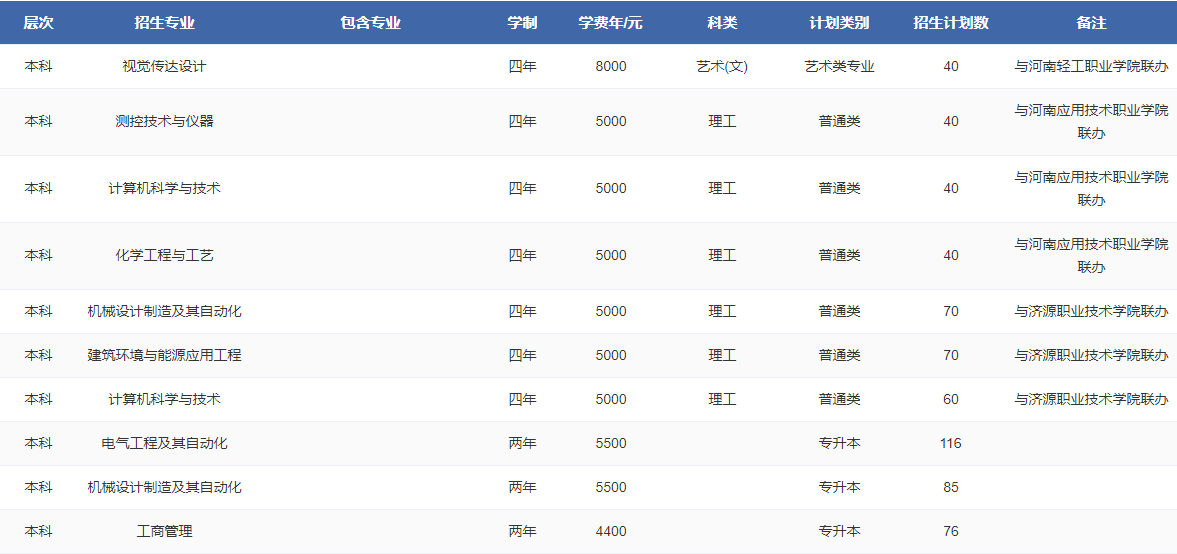
Task: Click the 层次 column header
Action: (38, 22)
